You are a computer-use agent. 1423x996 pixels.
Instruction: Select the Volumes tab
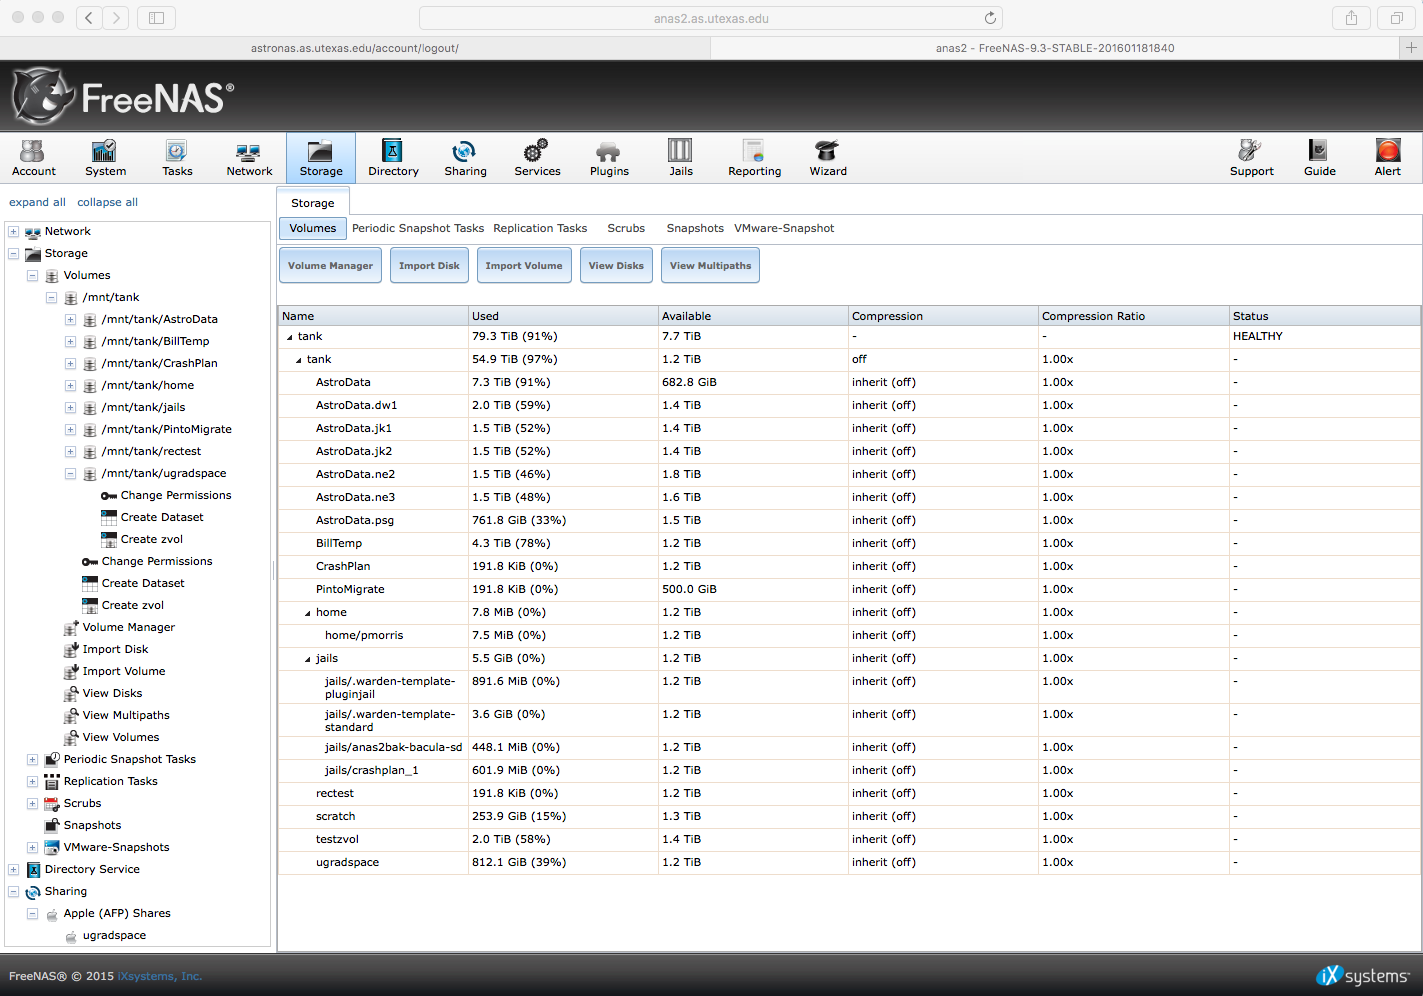tap(313, 228)
